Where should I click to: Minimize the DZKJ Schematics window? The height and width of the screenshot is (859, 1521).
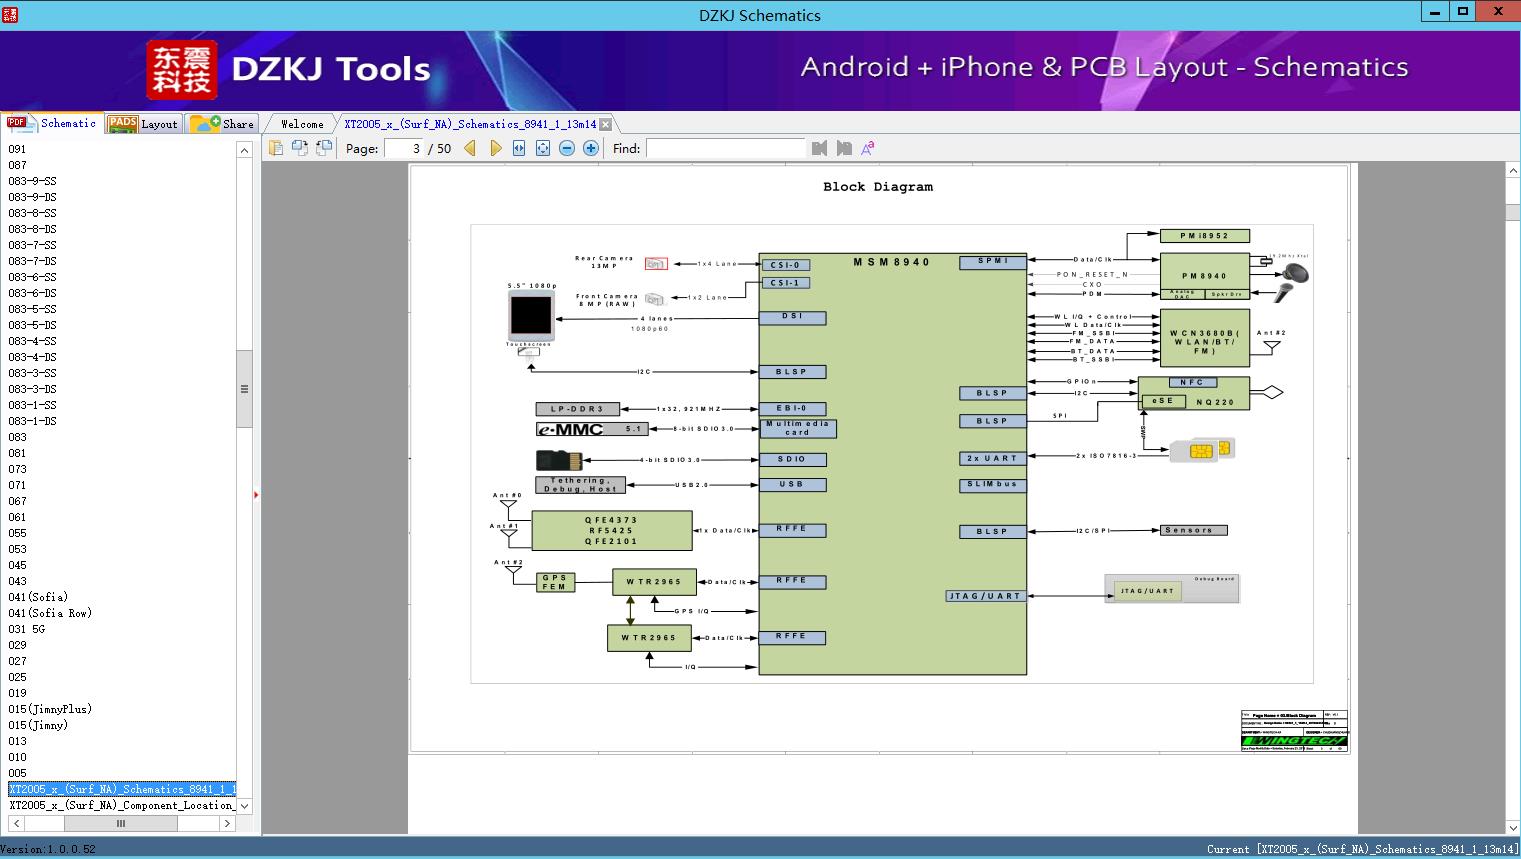coord(1435,12)
